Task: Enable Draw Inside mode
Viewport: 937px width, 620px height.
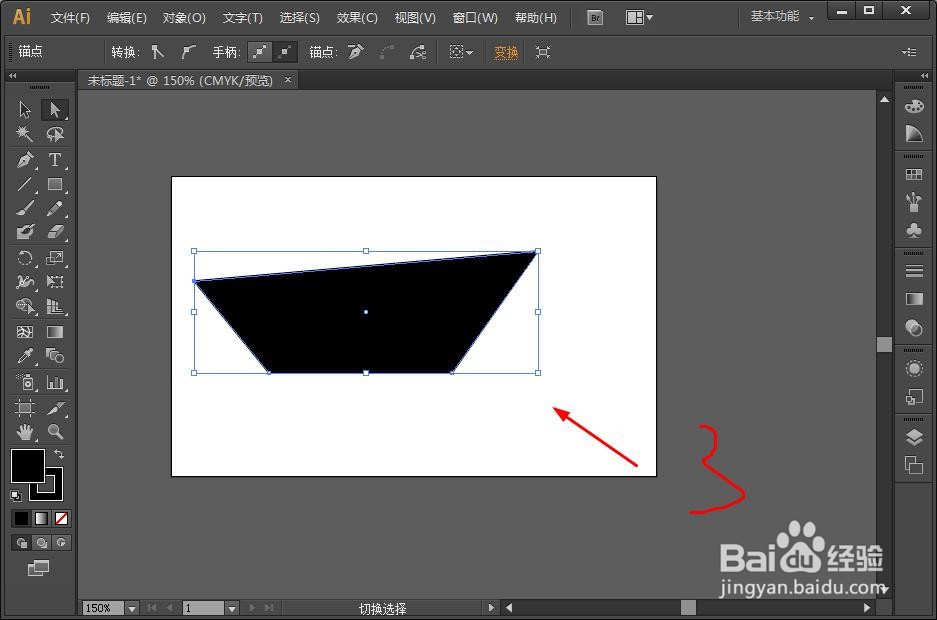Action: 61,542
